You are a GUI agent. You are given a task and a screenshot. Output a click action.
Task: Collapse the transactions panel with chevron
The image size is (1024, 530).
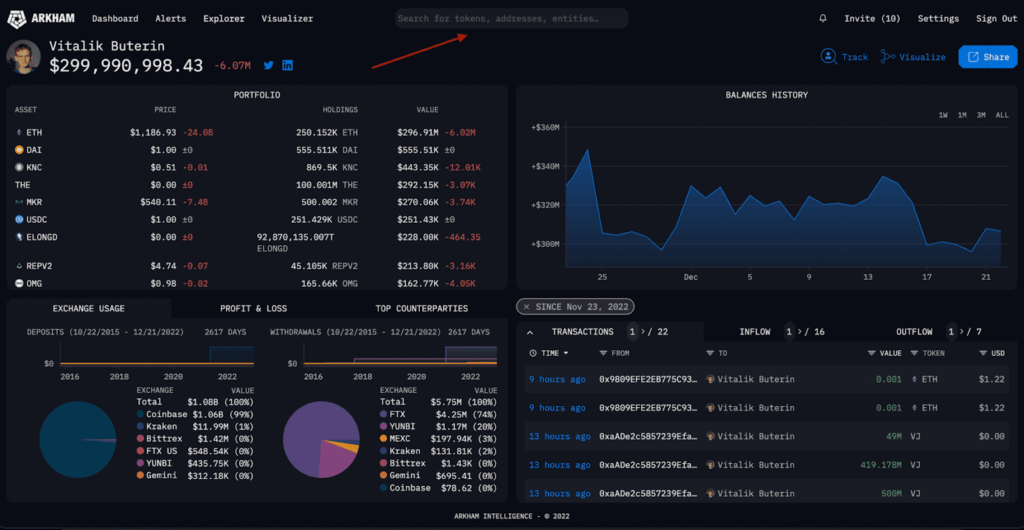click(x=530, y=332)
